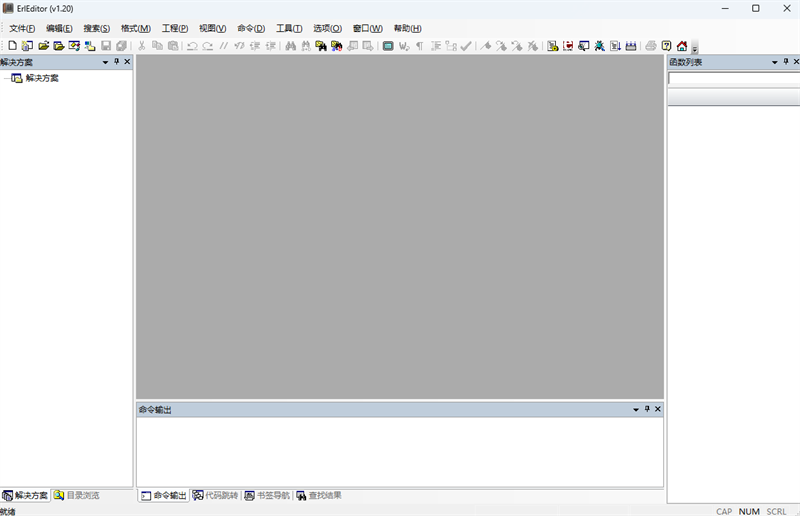The height and width of the screenshot is (516, 800).
Task: Toggle the paragraph marks pilcrow icon
Action: click(x=419, y=46)
